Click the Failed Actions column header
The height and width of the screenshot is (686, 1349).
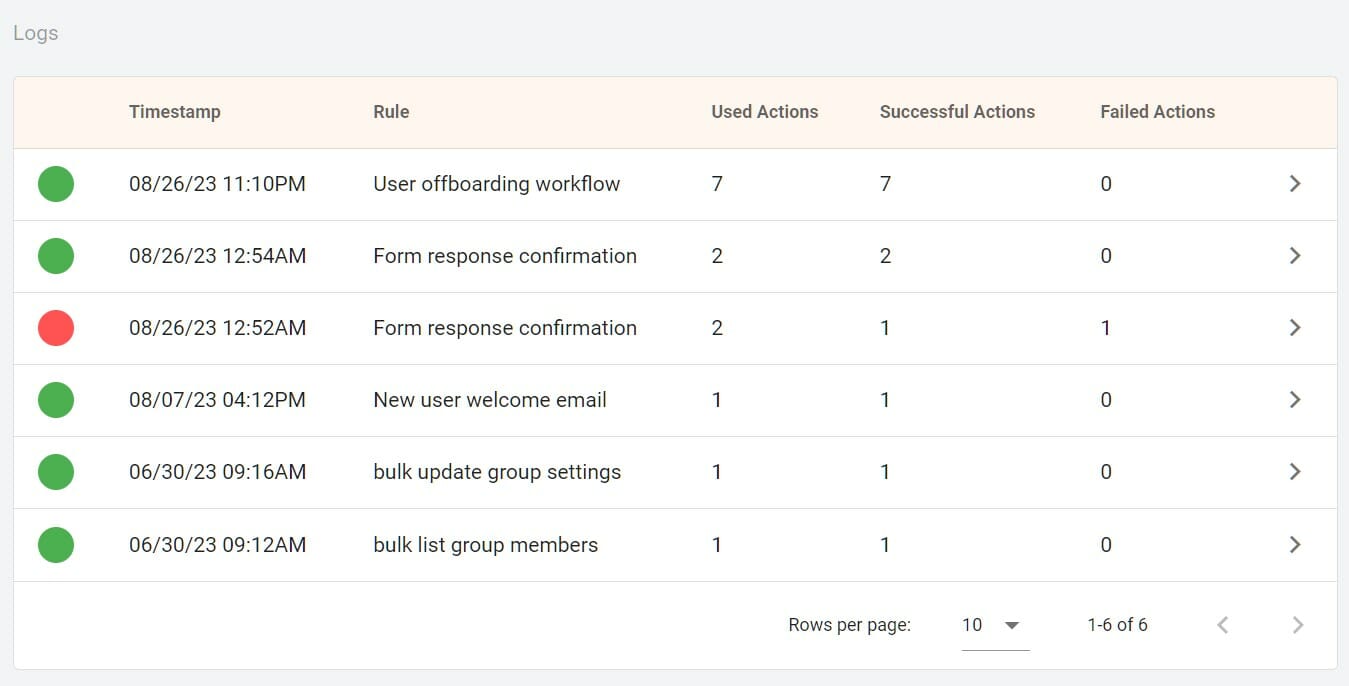click(x=1157, y=111)
